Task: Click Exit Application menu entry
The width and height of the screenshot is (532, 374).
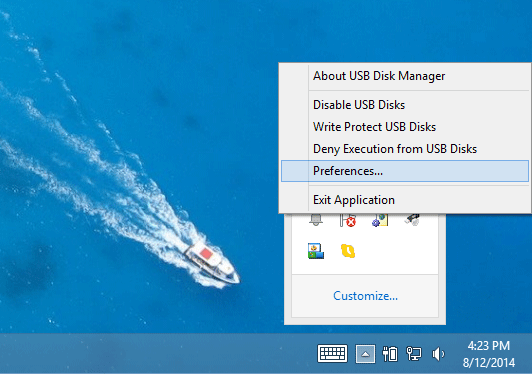Action: click(405, 200)
